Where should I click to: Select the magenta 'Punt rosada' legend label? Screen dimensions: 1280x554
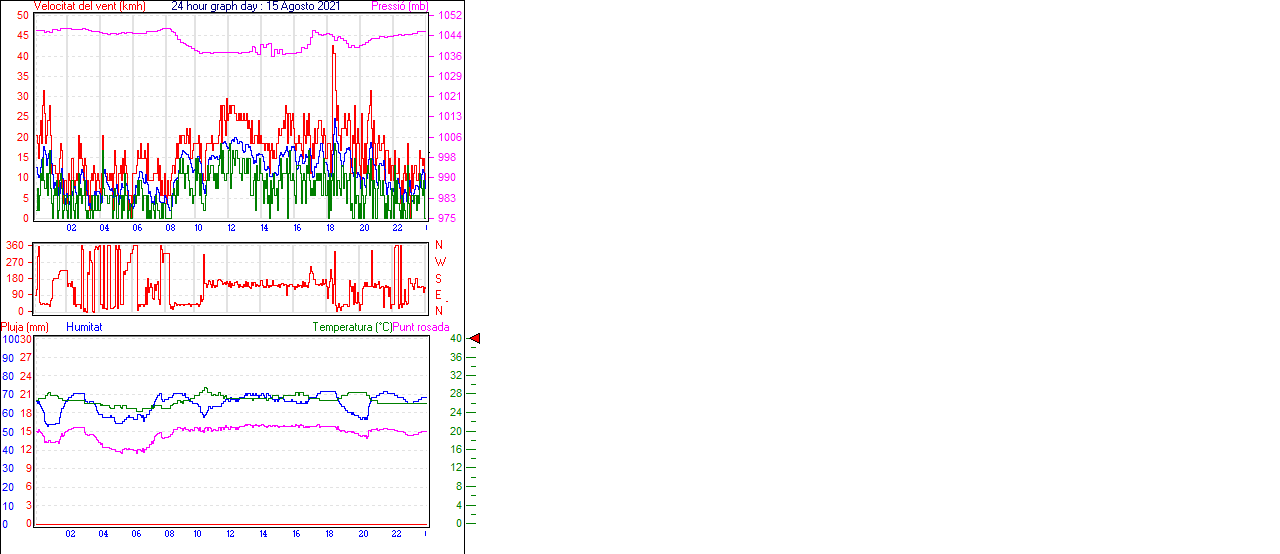coord(421,327)
